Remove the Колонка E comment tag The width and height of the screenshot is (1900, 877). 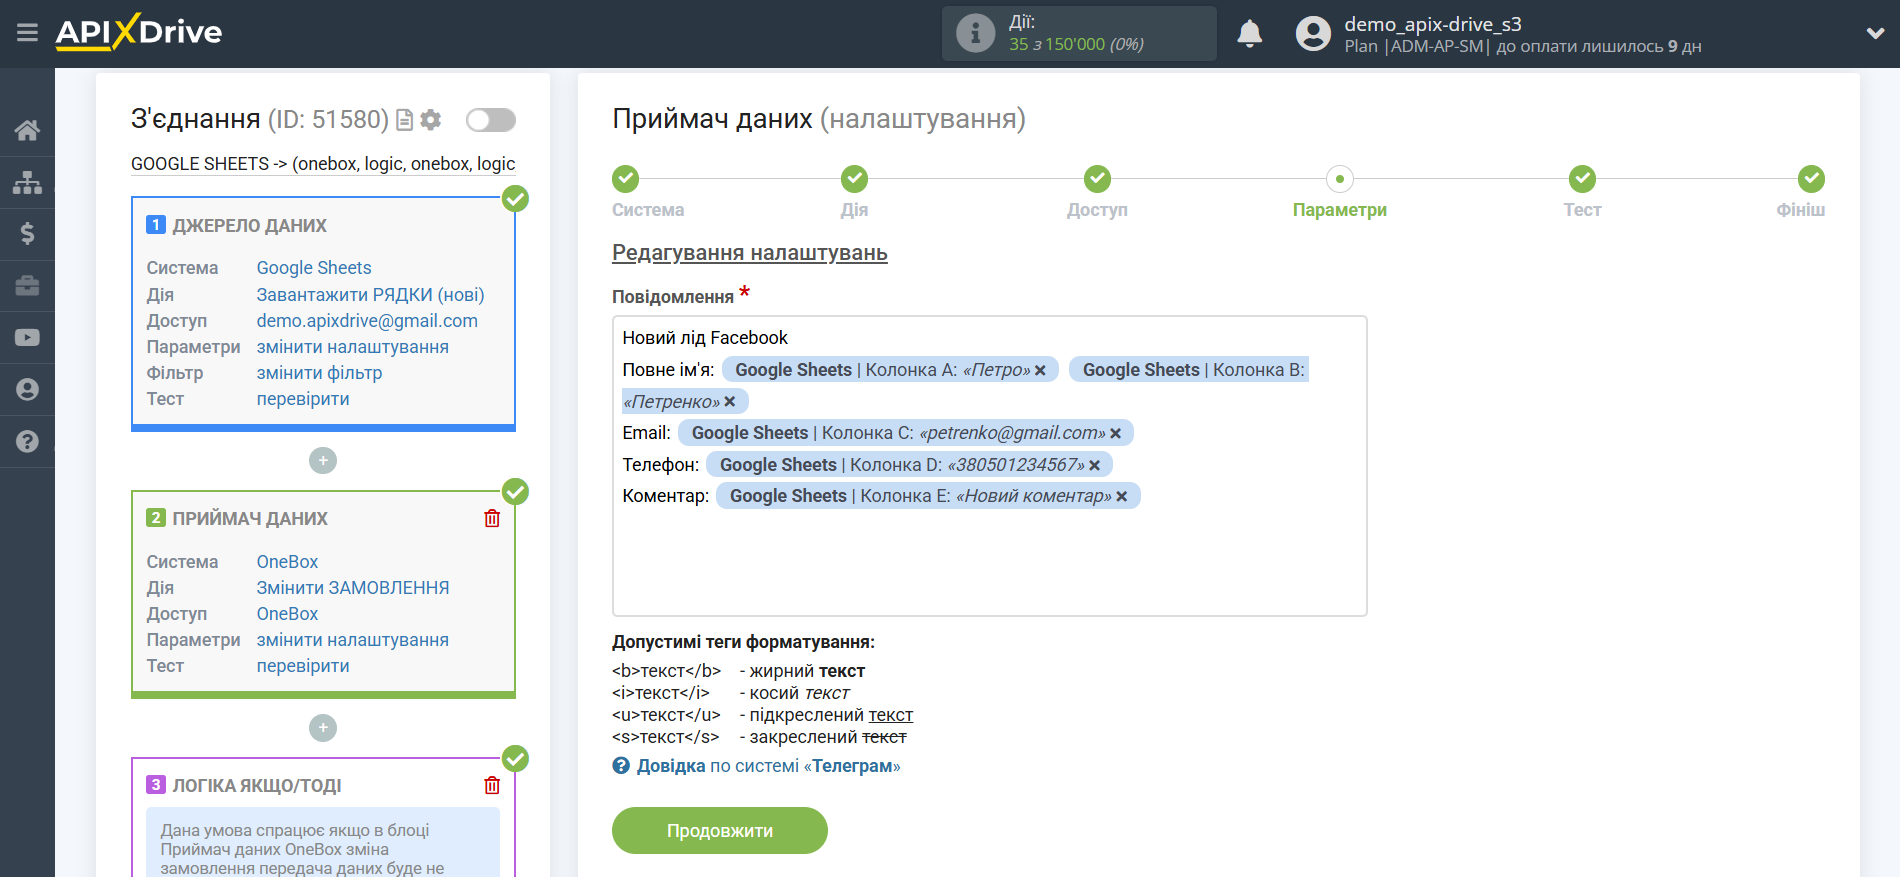[x=1122, y=496]
